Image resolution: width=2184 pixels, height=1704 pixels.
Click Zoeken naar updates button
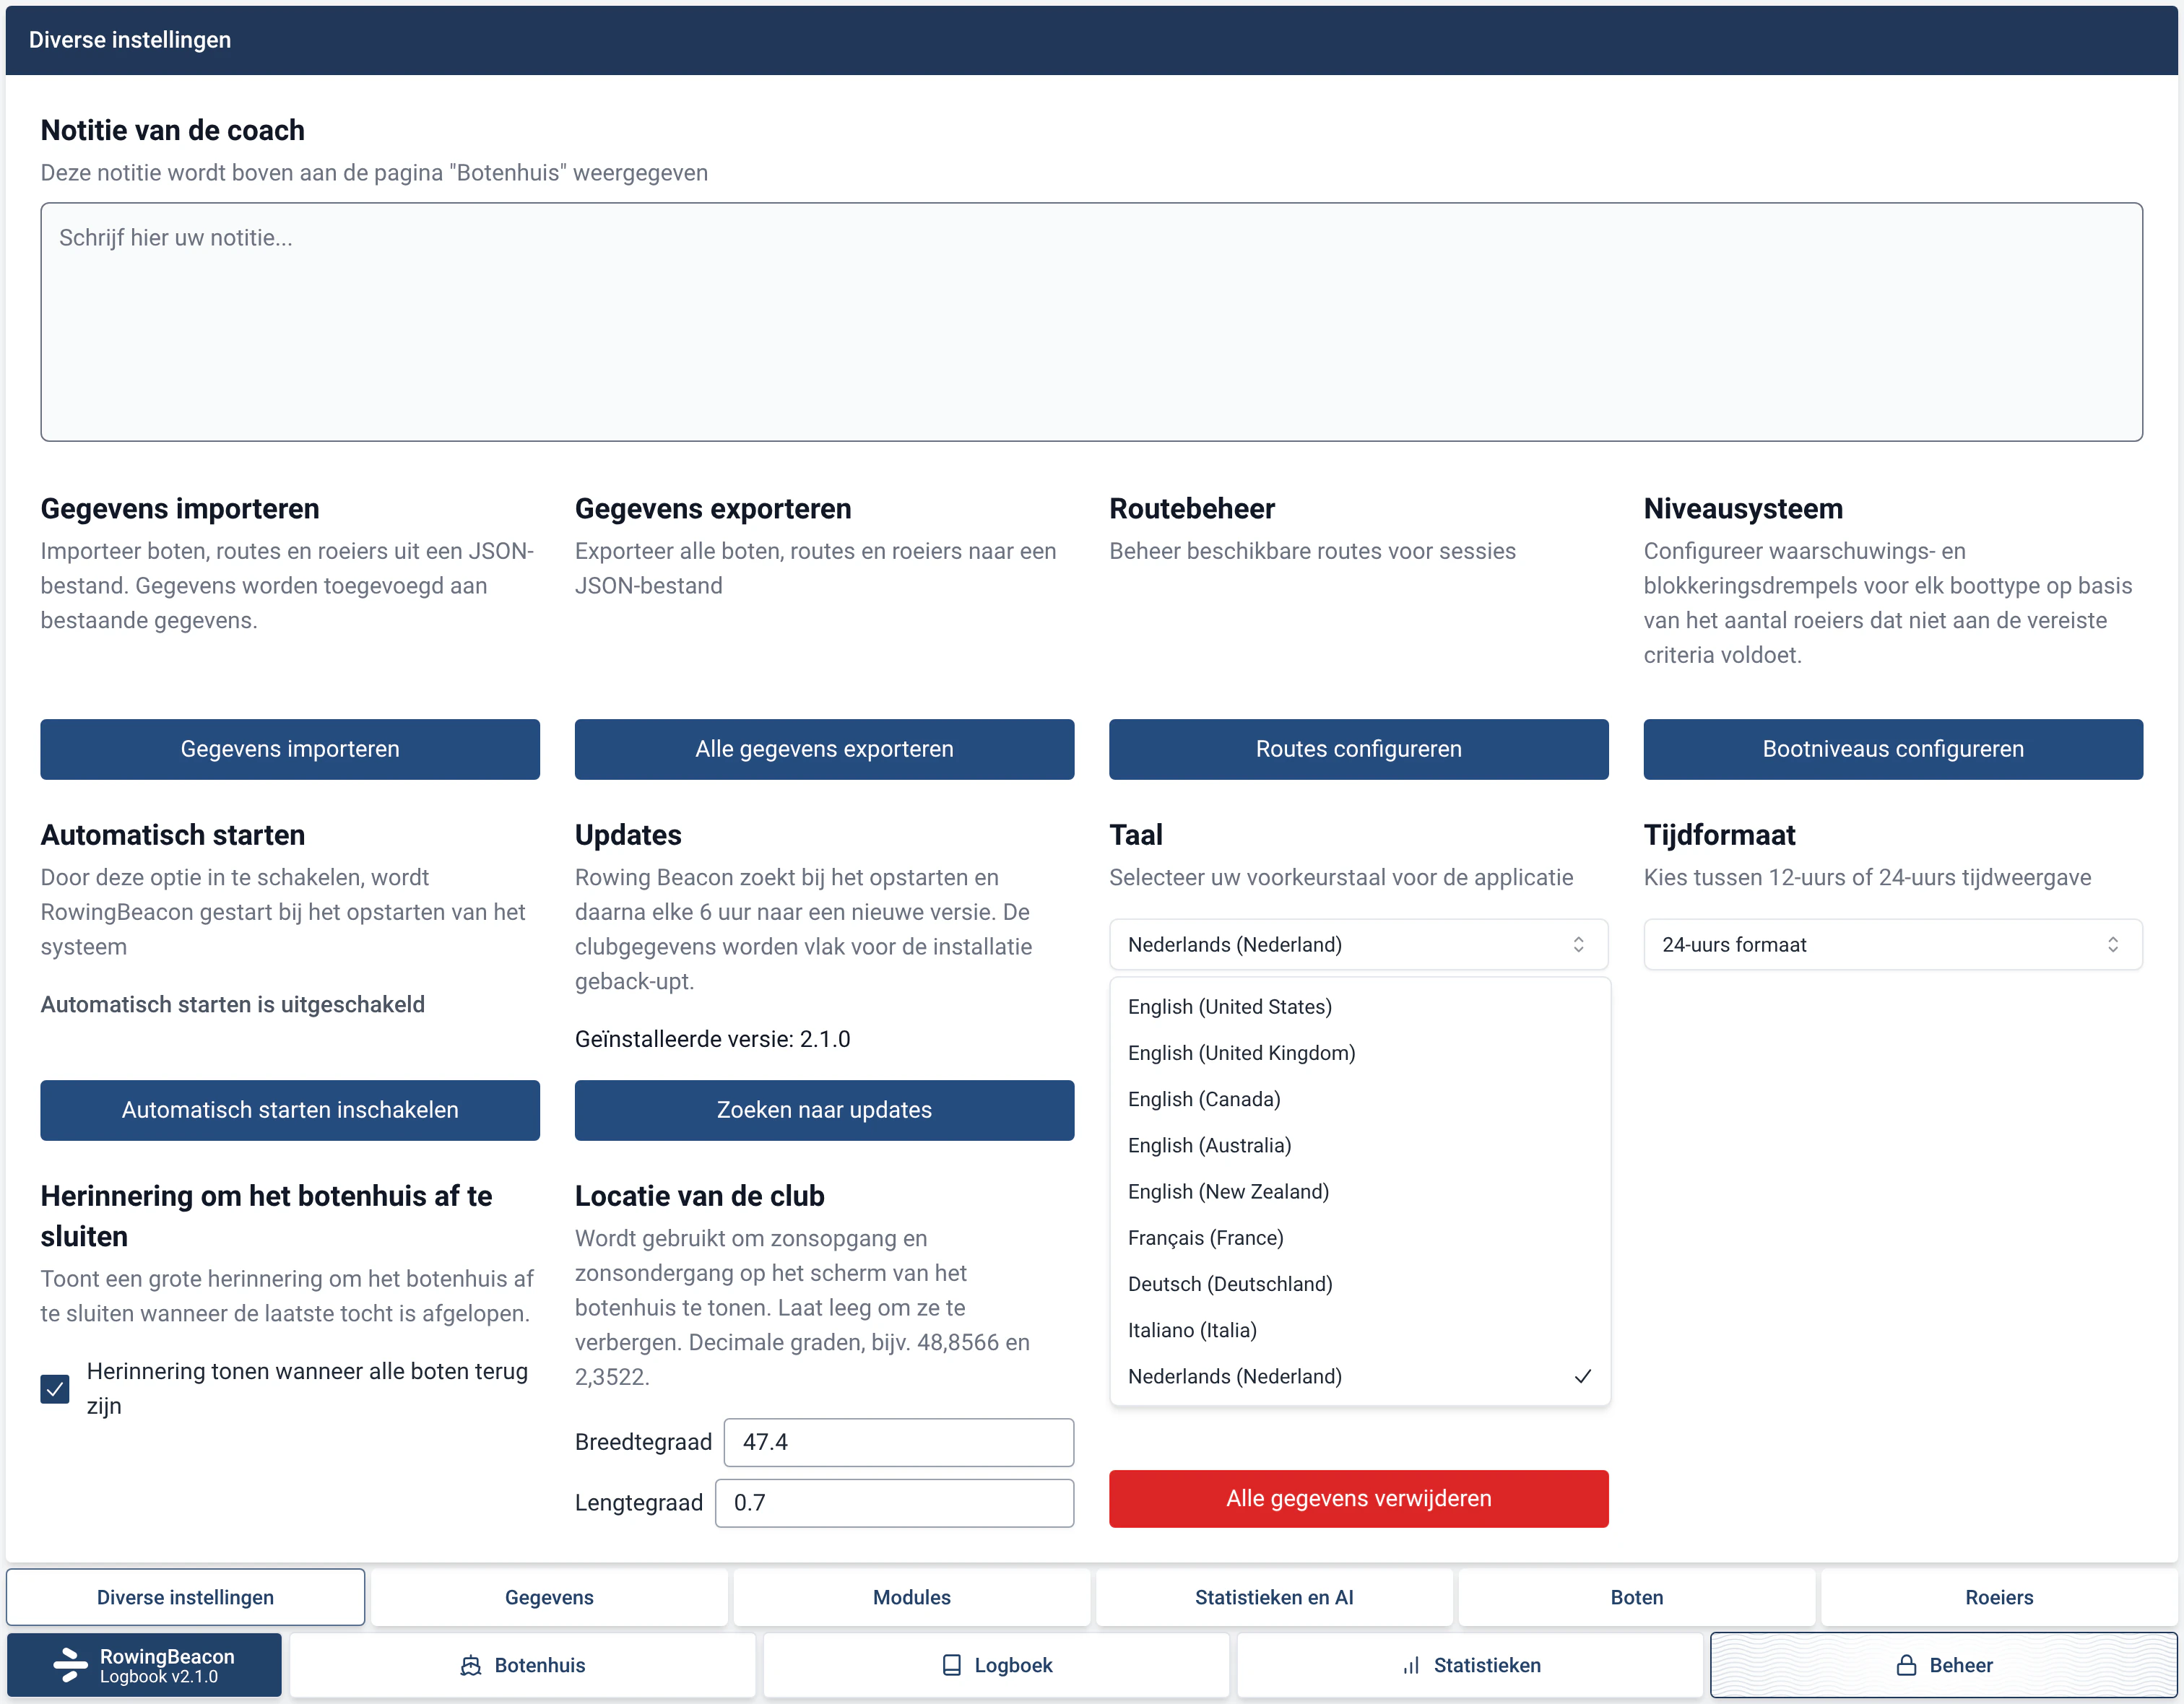(x=824, y=1110)
